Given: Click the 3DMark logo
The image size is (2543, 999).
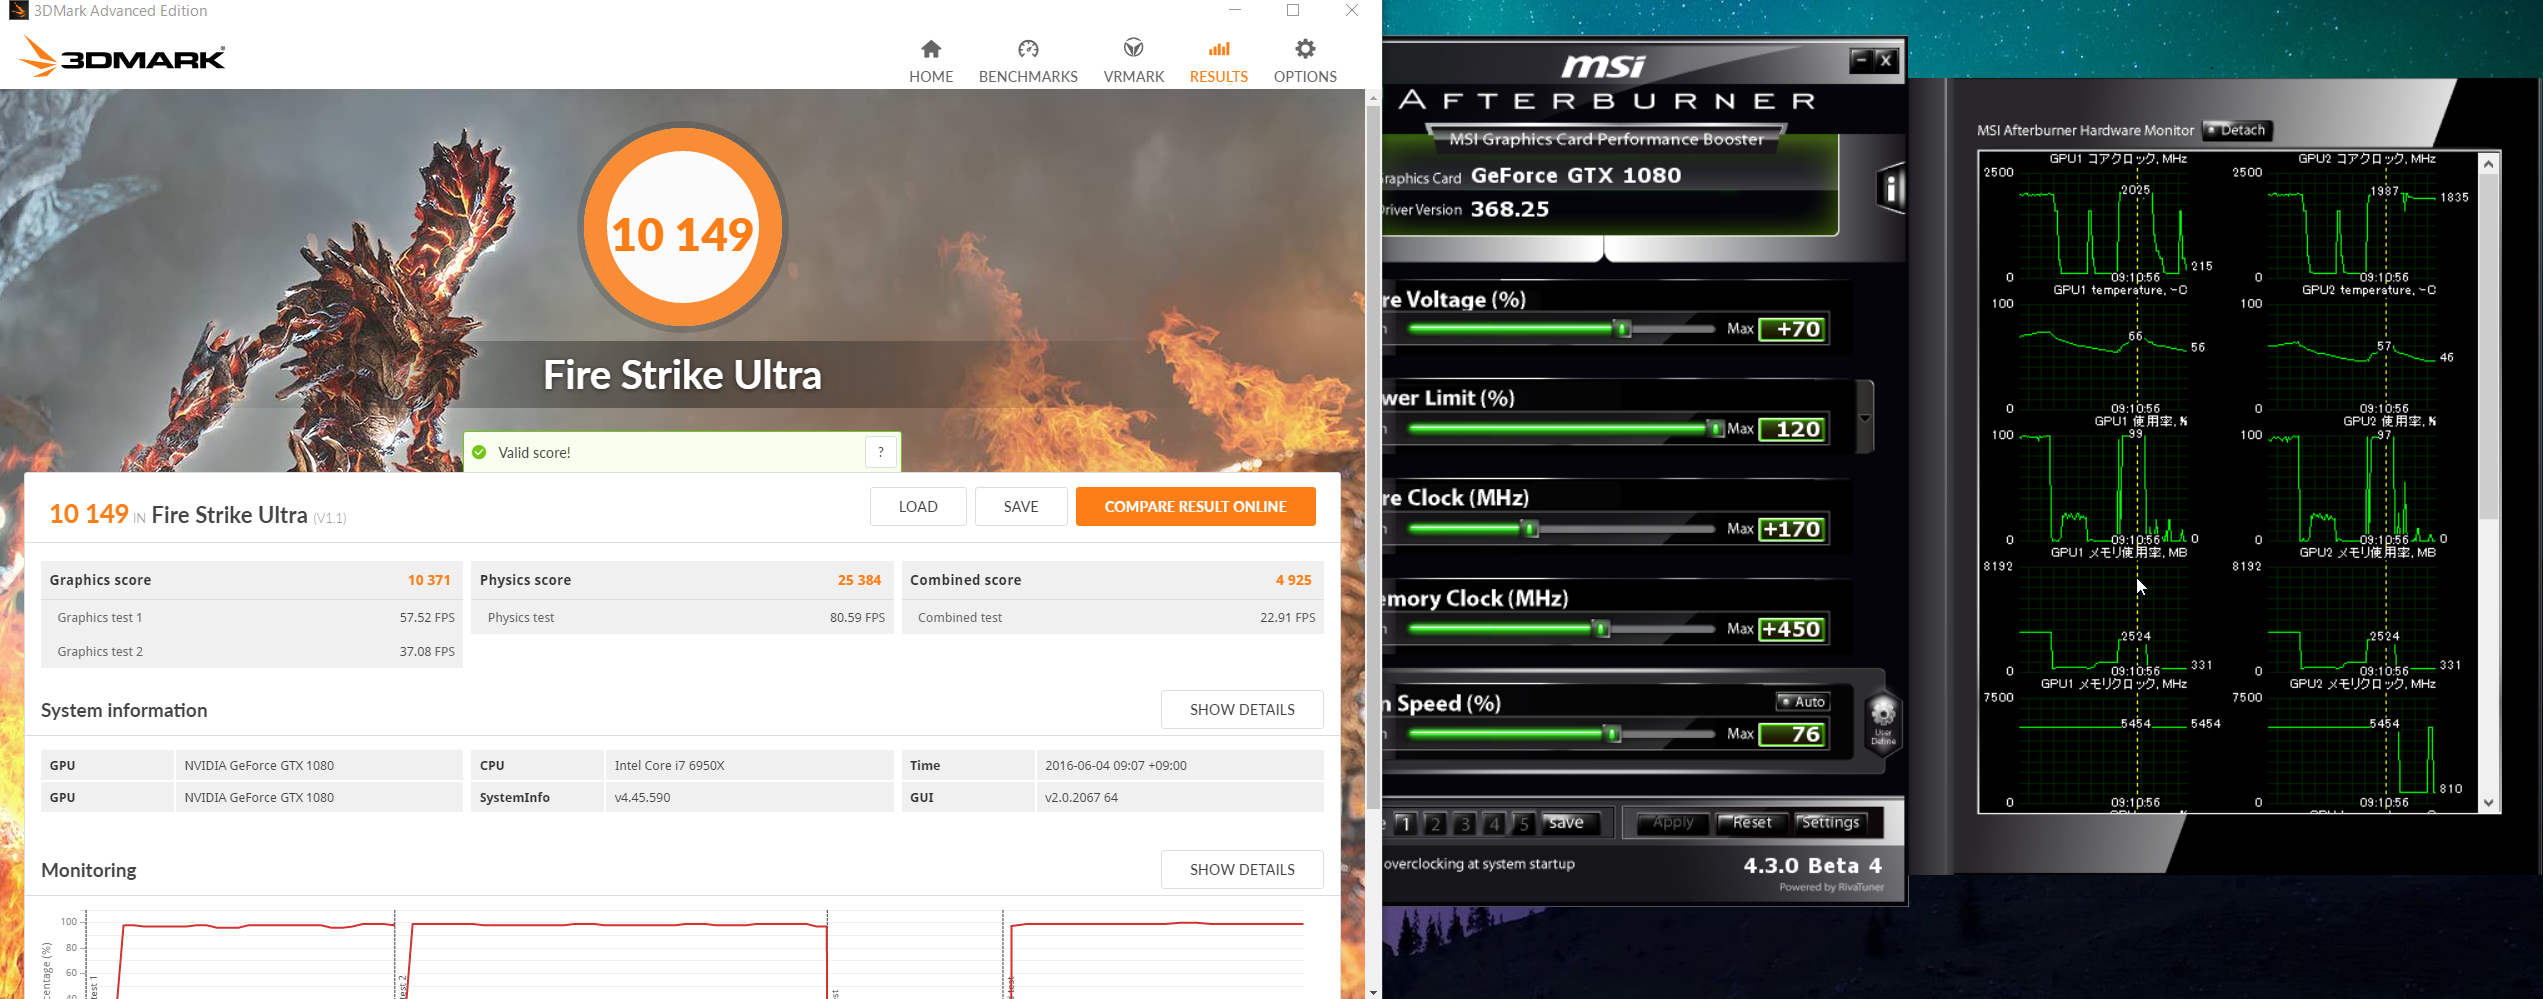Looking at the screenshot, I should [122, 57].
